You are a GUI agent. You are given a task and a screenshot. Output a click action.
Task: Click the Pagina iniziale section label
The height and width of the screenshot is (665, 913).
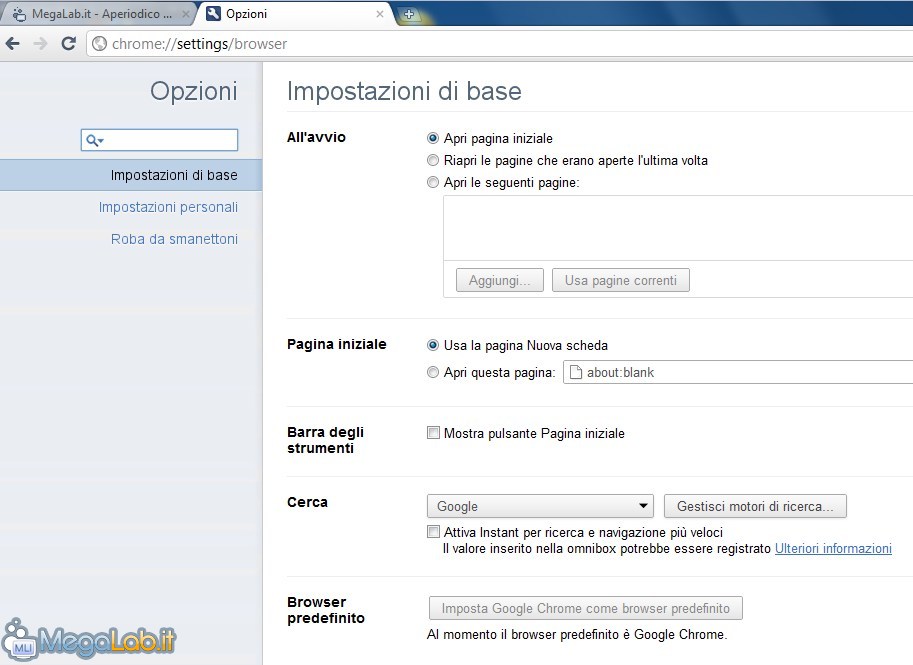(337, 344)
